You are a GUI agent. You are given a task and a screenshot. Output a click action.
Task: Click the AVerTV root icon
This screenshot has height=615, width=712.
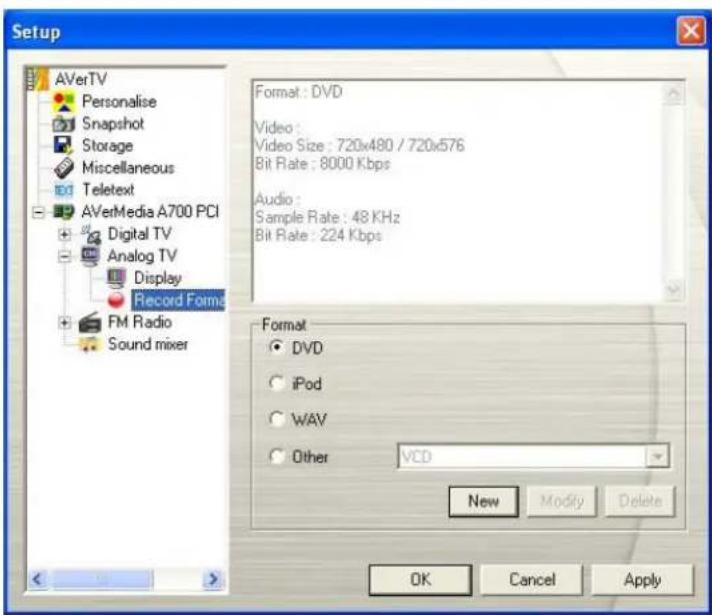37,79
